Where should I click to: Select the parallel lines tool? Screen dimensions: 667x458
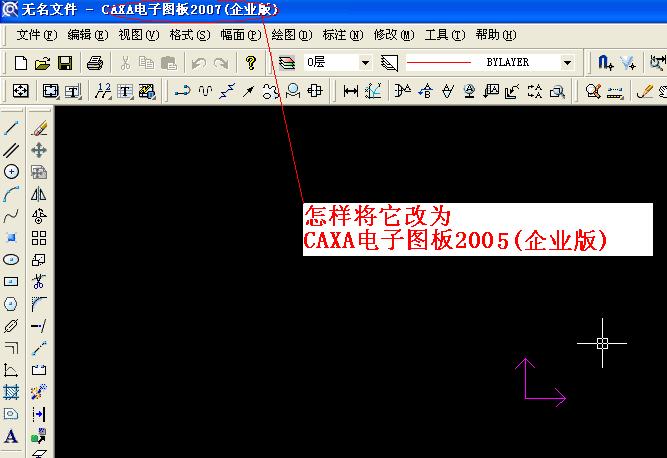pos(11,150)
